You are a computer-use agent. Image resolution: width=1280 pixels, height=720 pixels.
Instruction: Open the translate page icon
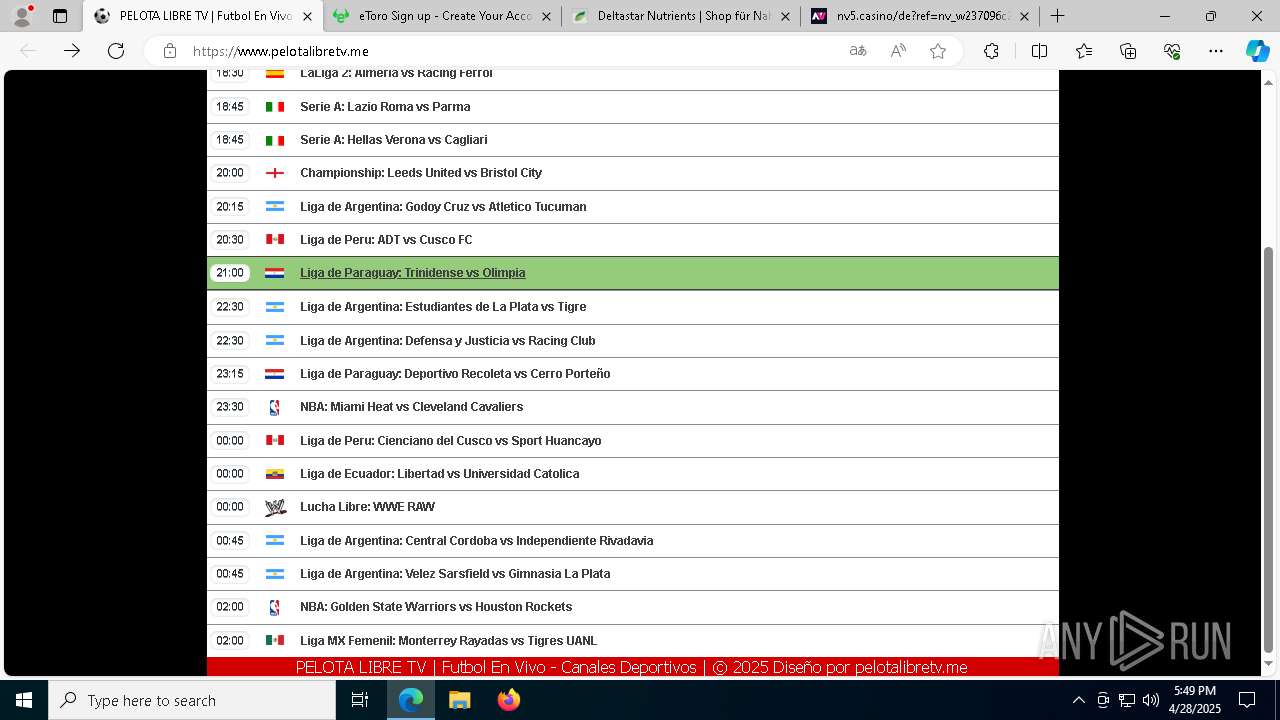click(858, 51)
